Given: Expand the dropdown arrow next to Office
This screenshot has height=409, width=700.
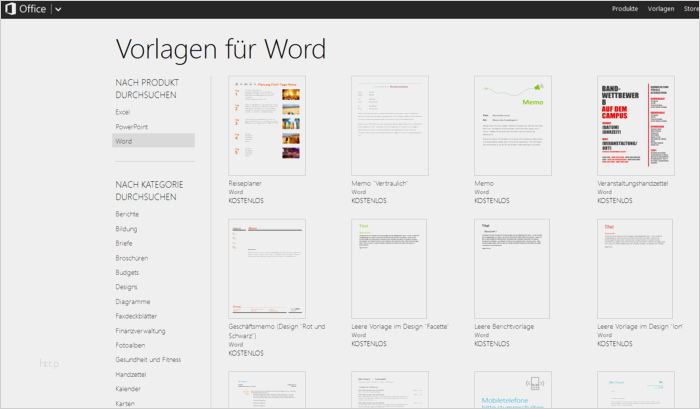Looking at the screenshot, I should pos(58,9).
